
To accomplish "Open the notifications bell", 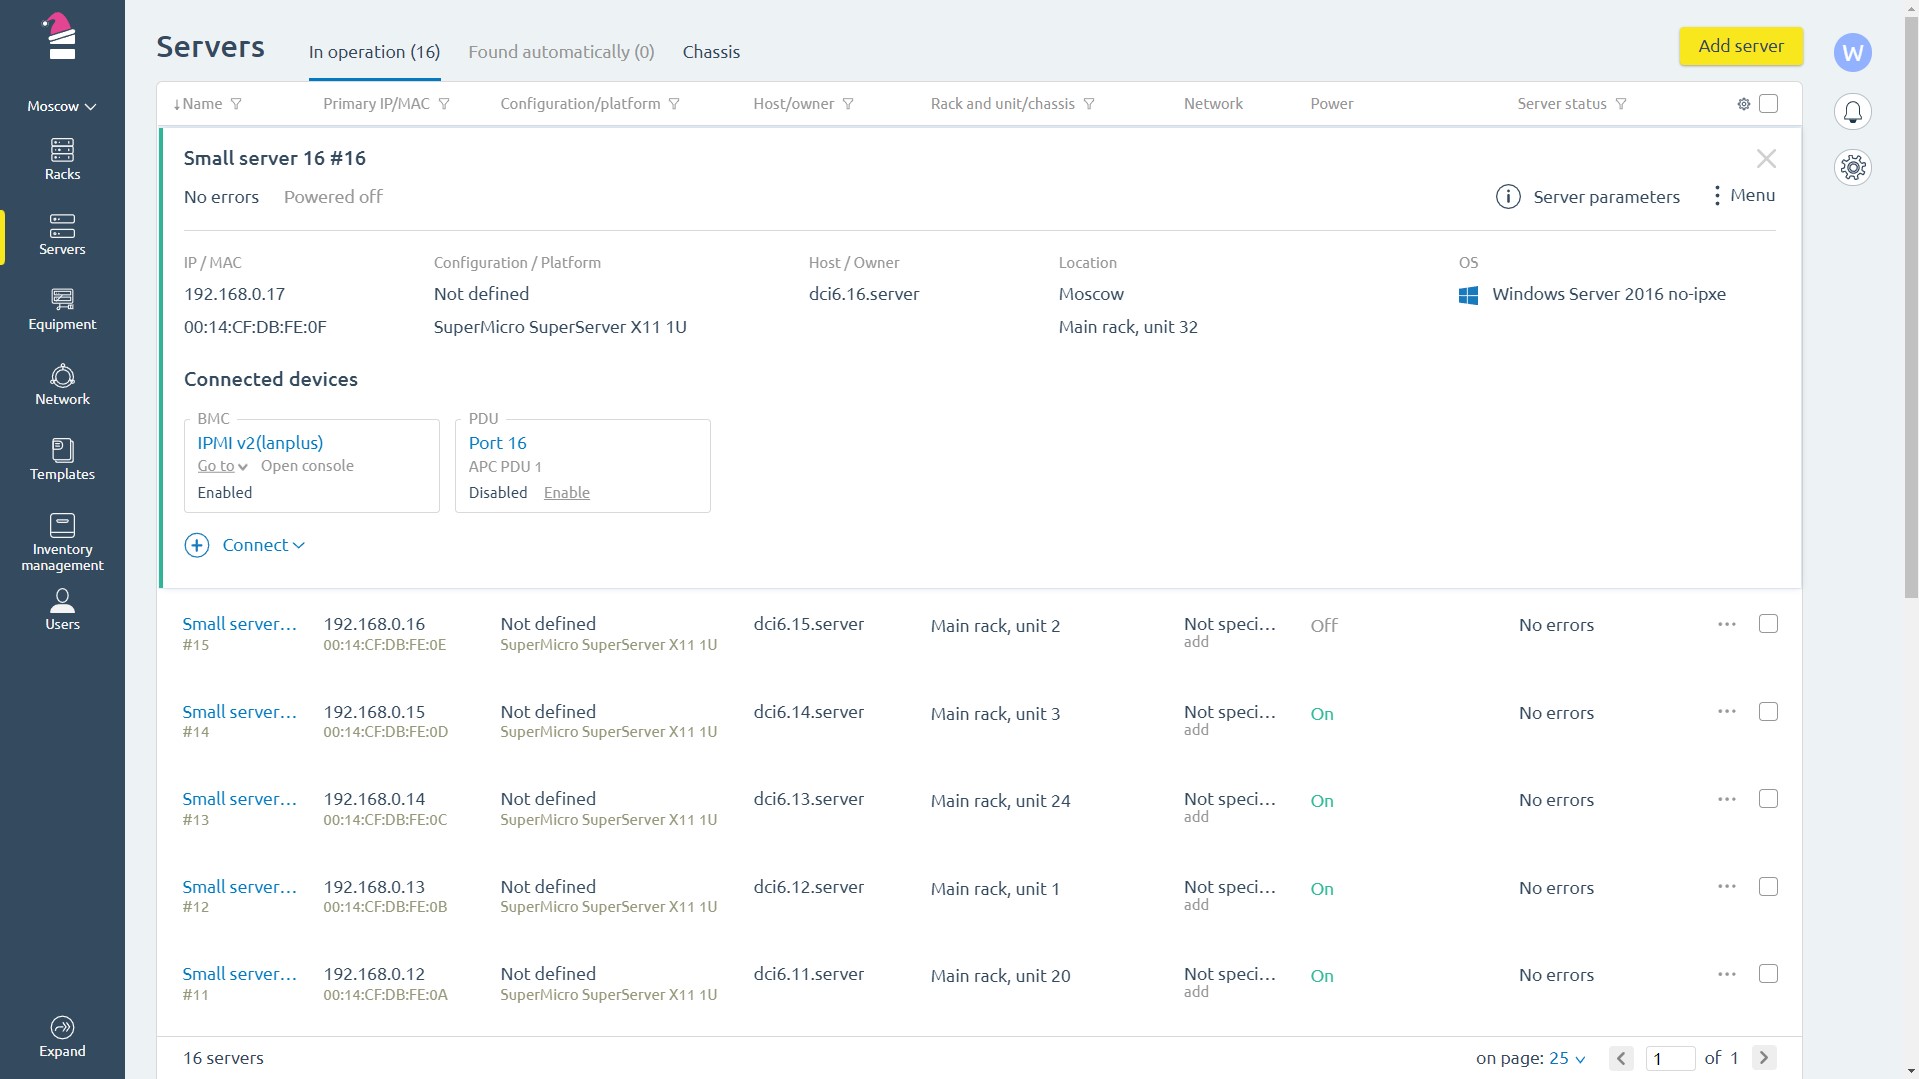I will coord(1853,112).
